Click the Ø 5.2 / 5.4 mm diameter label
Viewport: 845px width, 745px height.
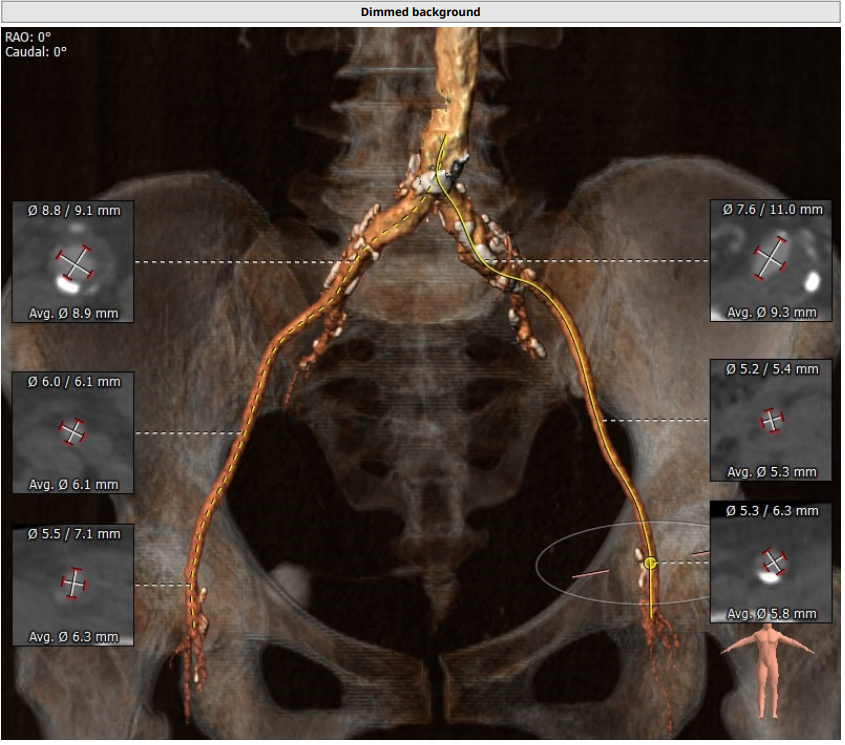771,369
